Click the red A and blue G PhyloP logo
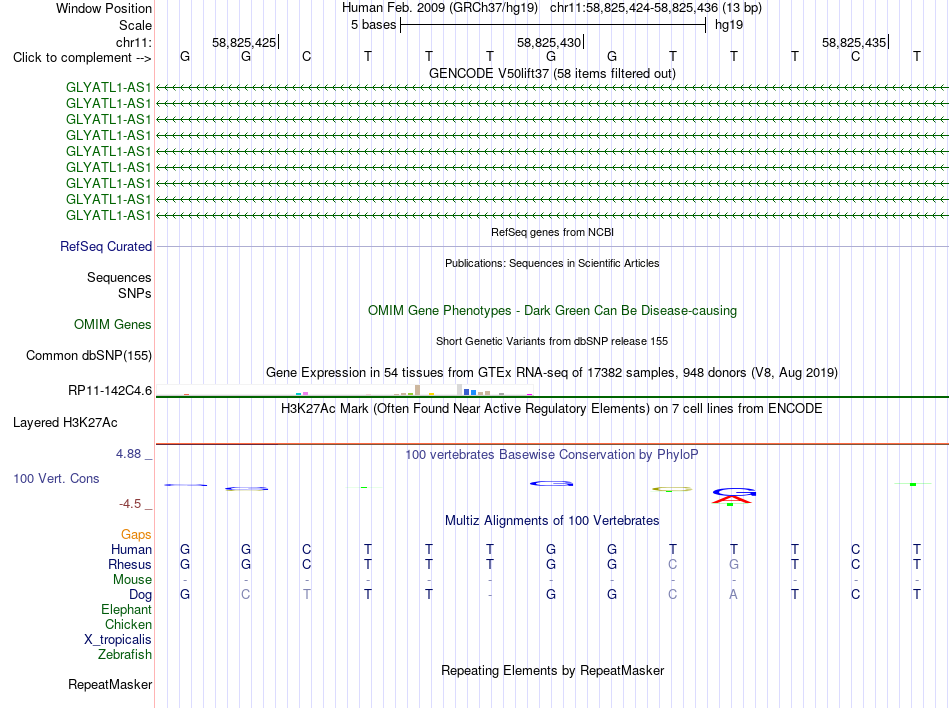Screen dimensions: 950x708 pos(734,496)
